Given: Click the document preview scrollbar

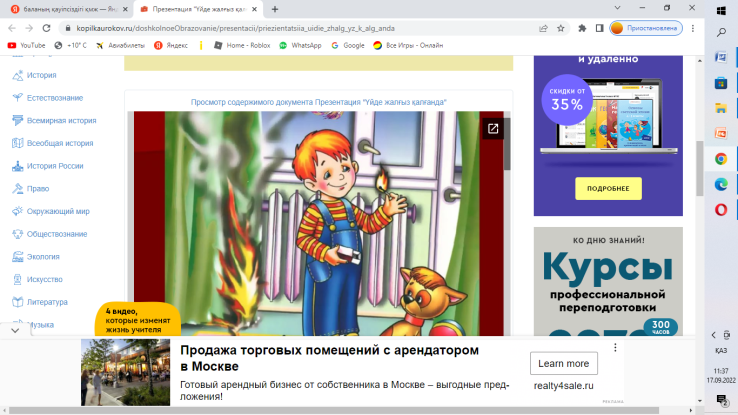Looking at the screenshot, I should point(507,145).
